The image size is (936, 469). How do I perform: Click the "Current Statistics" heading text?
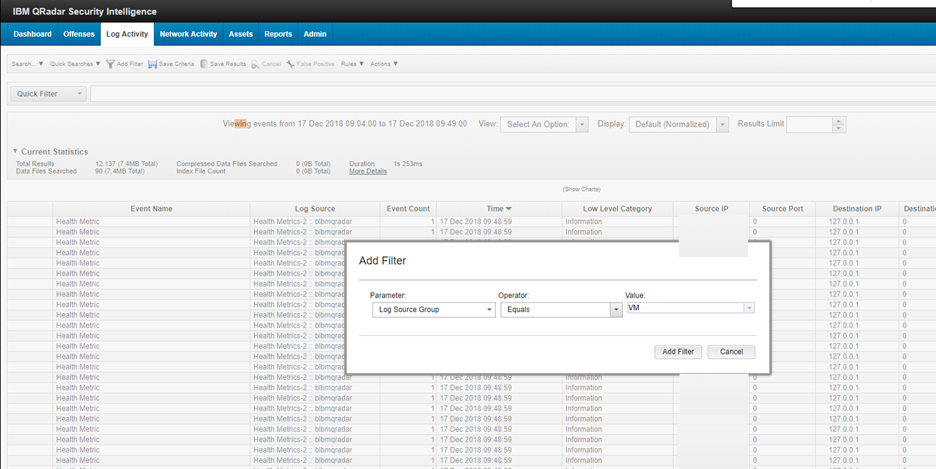(54, 152)
